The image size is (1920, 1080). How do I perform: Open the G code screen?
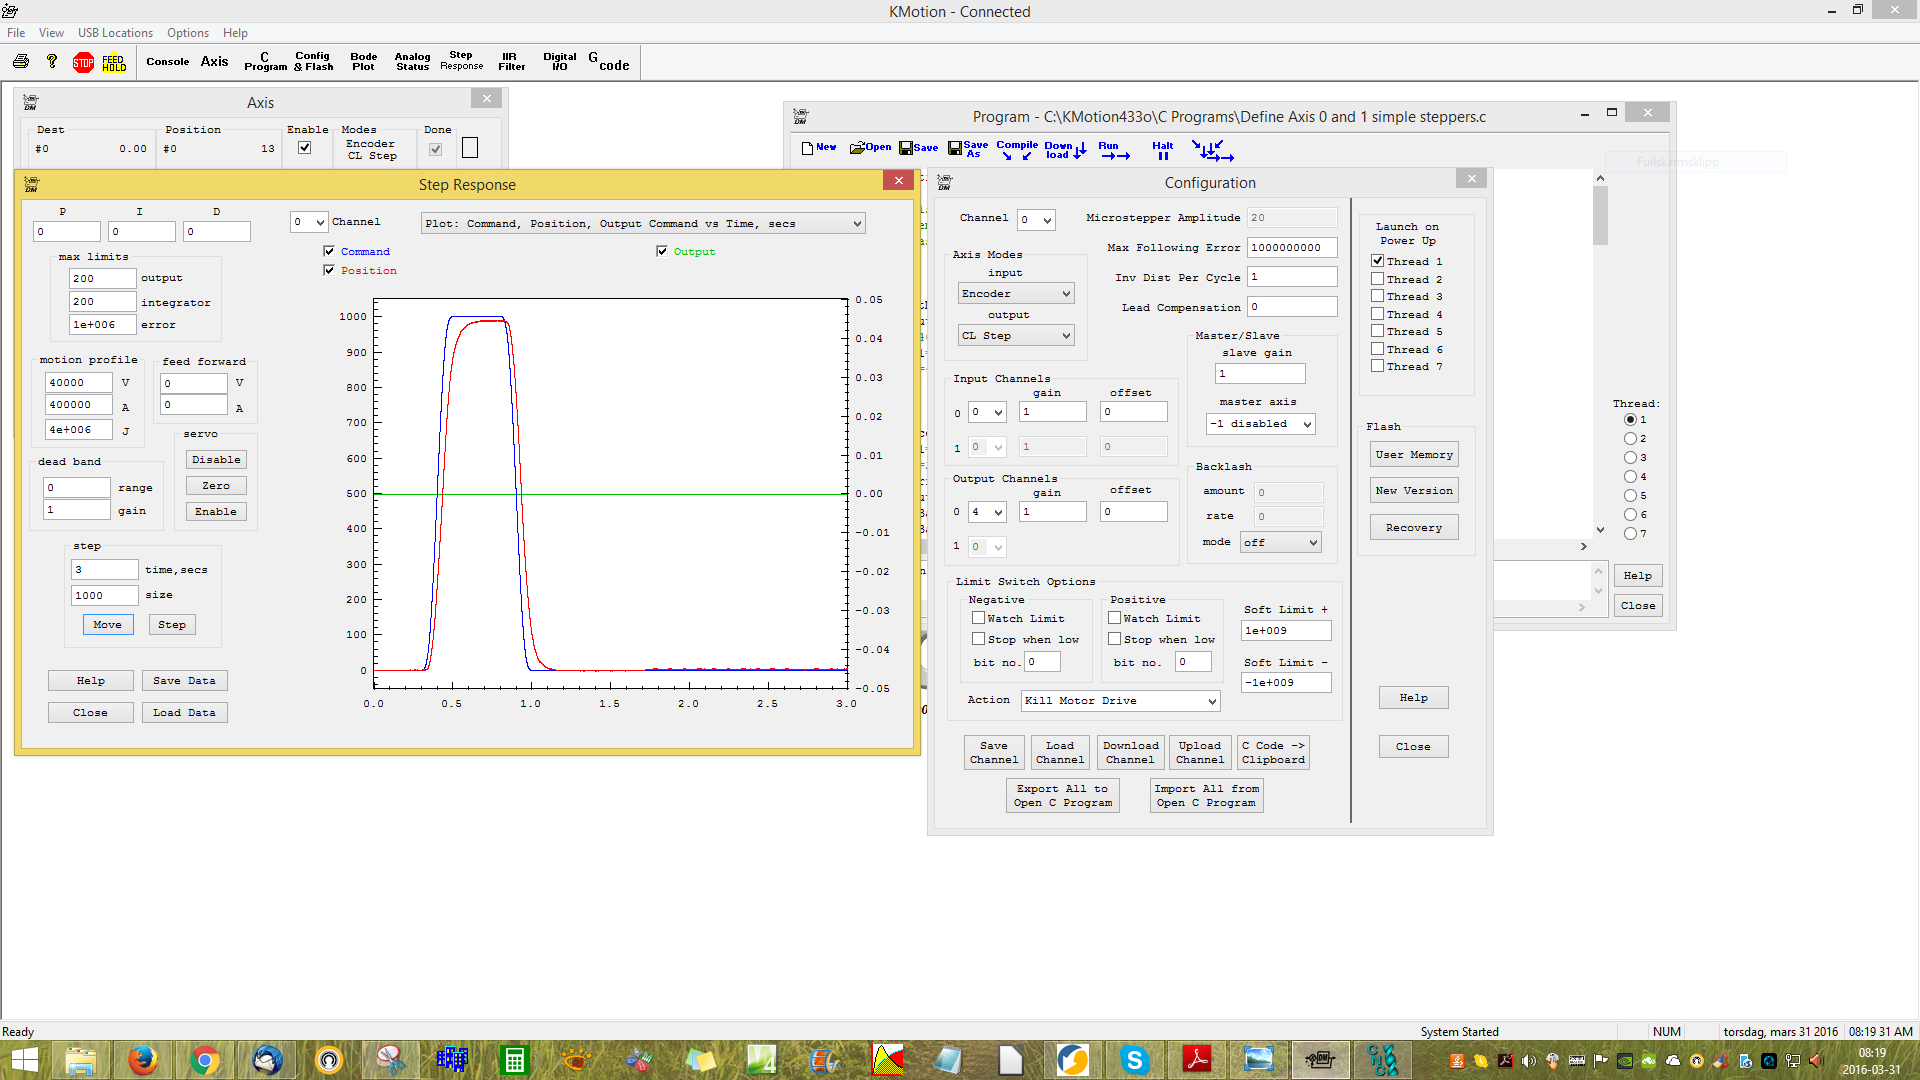tap(608, 62)
